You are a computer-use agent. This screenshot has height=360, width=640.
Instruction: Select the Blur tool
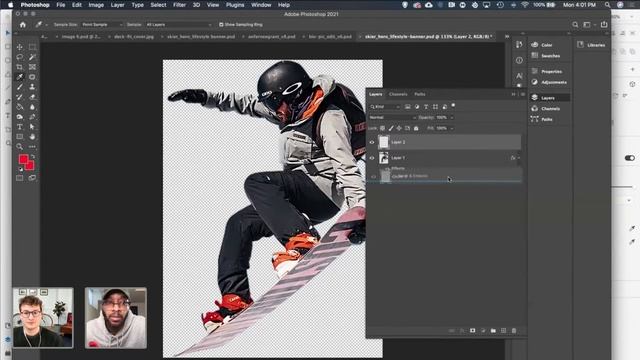click(32, 107)
